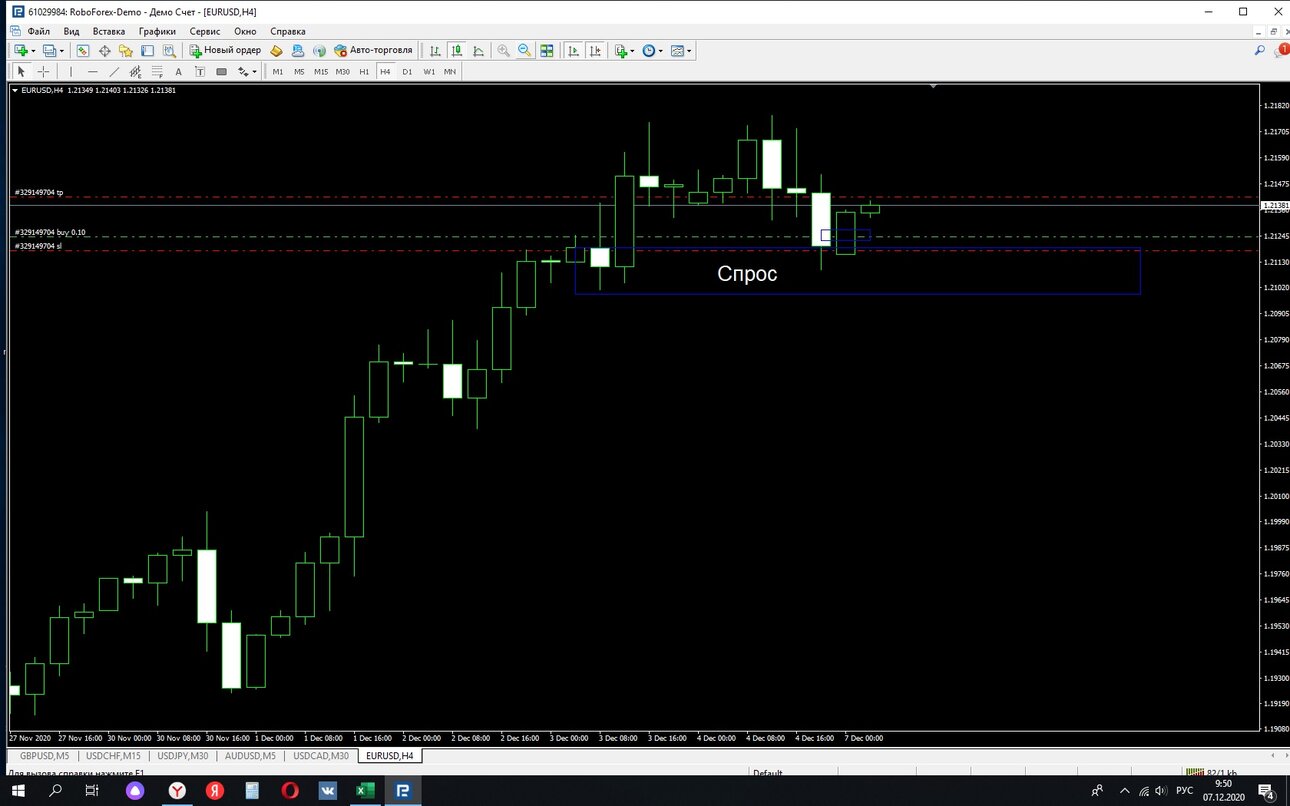Show the Terminal window

pyautogui.click(x=147, y=50)
